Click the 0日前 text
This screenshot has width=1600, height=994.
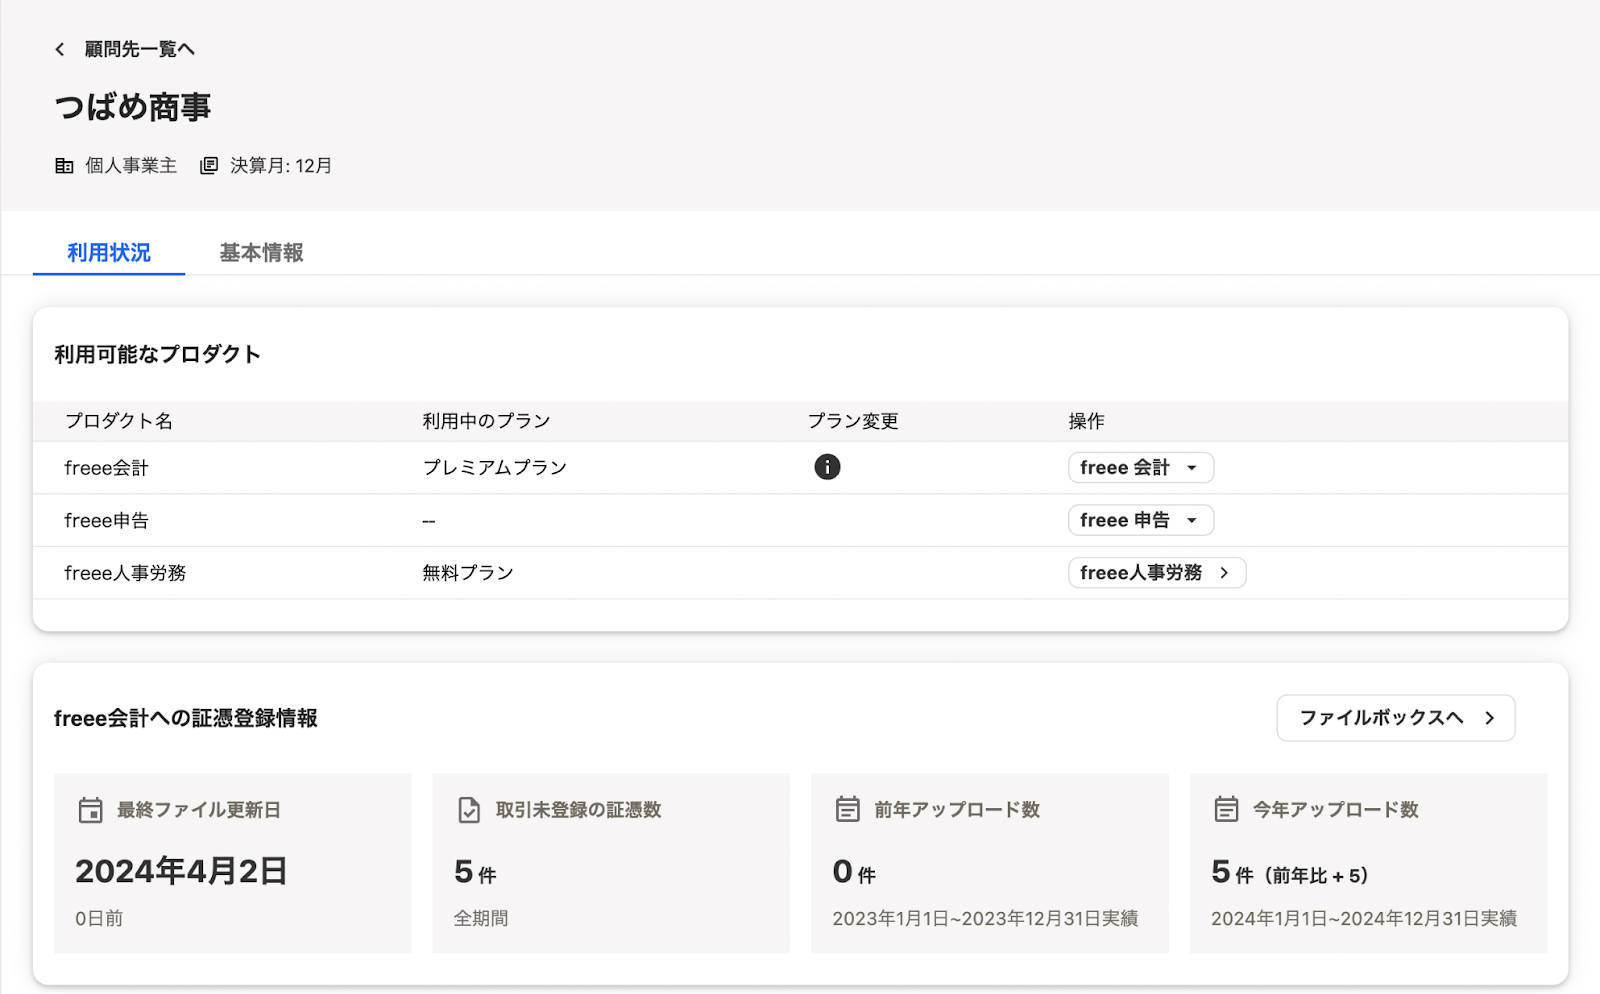pyautogui.click(x=99, y=918)
